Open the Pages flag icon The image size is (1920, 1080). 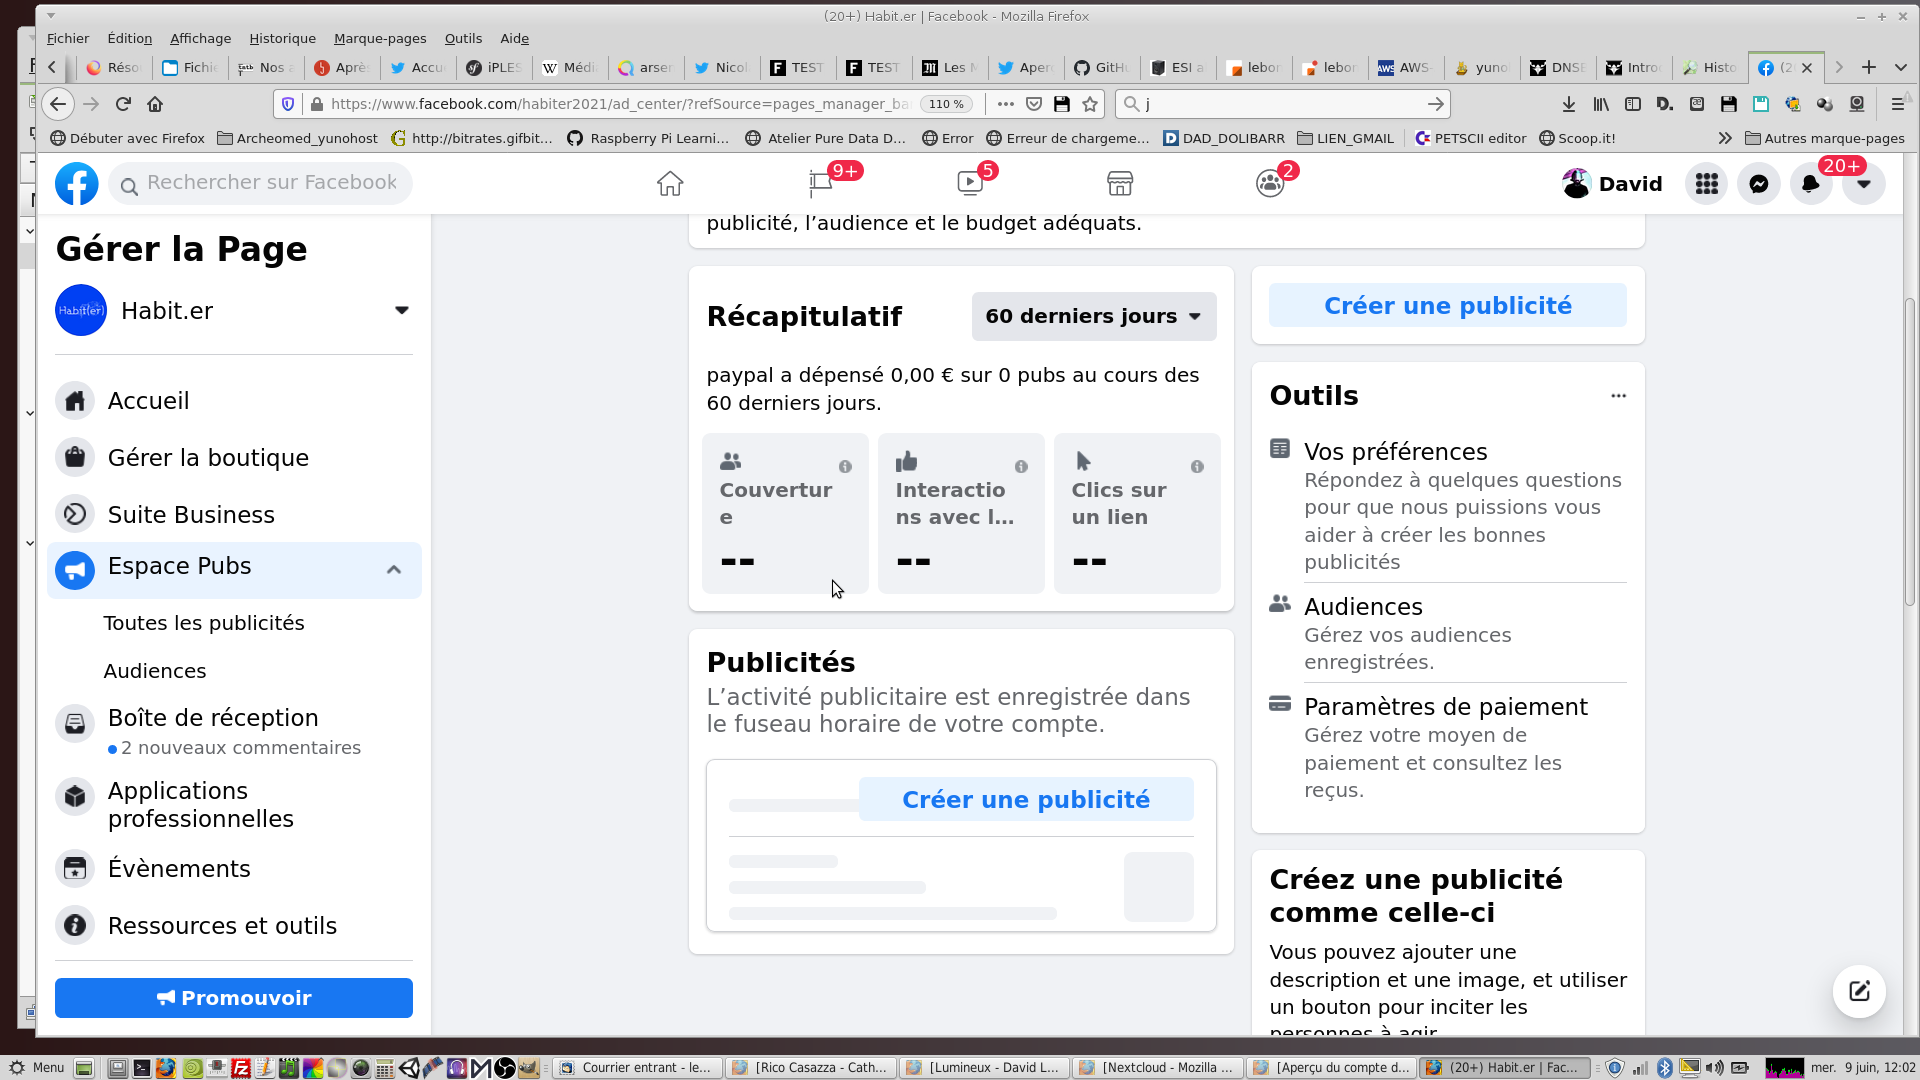pyautogui.click(x=820, y=184)
